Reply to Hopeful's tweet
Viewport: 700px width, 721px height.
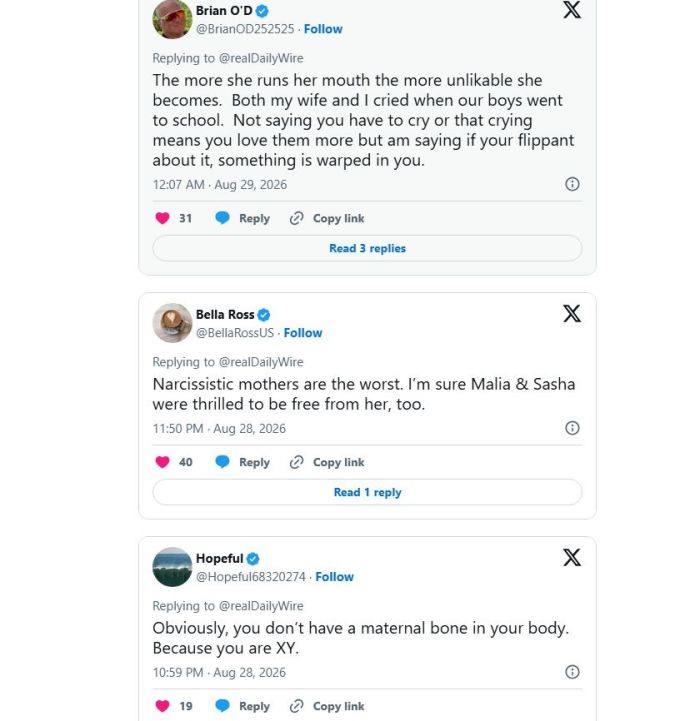242,706
